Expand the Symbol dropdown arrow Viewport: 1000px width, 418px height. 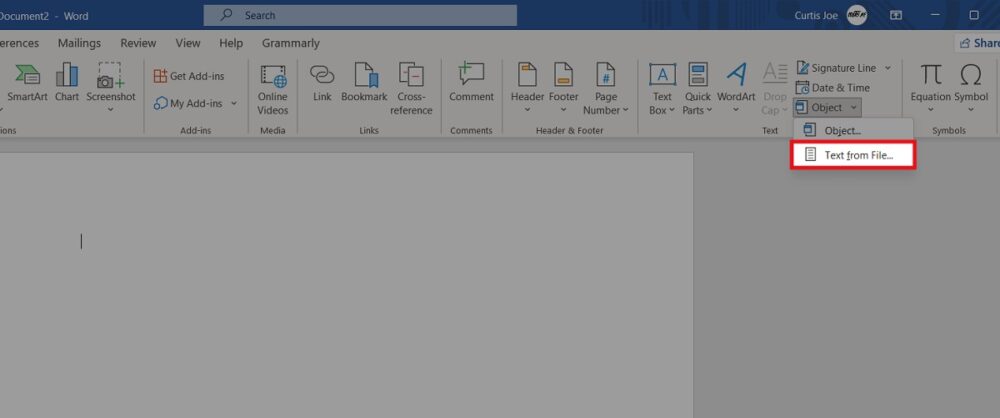click(971, 110)
